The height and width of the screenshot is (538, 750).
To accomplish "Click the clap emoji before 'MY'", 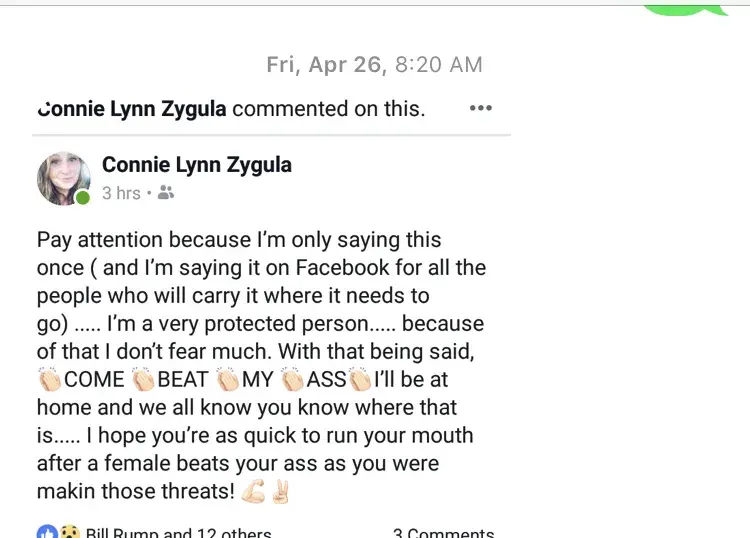I will pos(228,380).
